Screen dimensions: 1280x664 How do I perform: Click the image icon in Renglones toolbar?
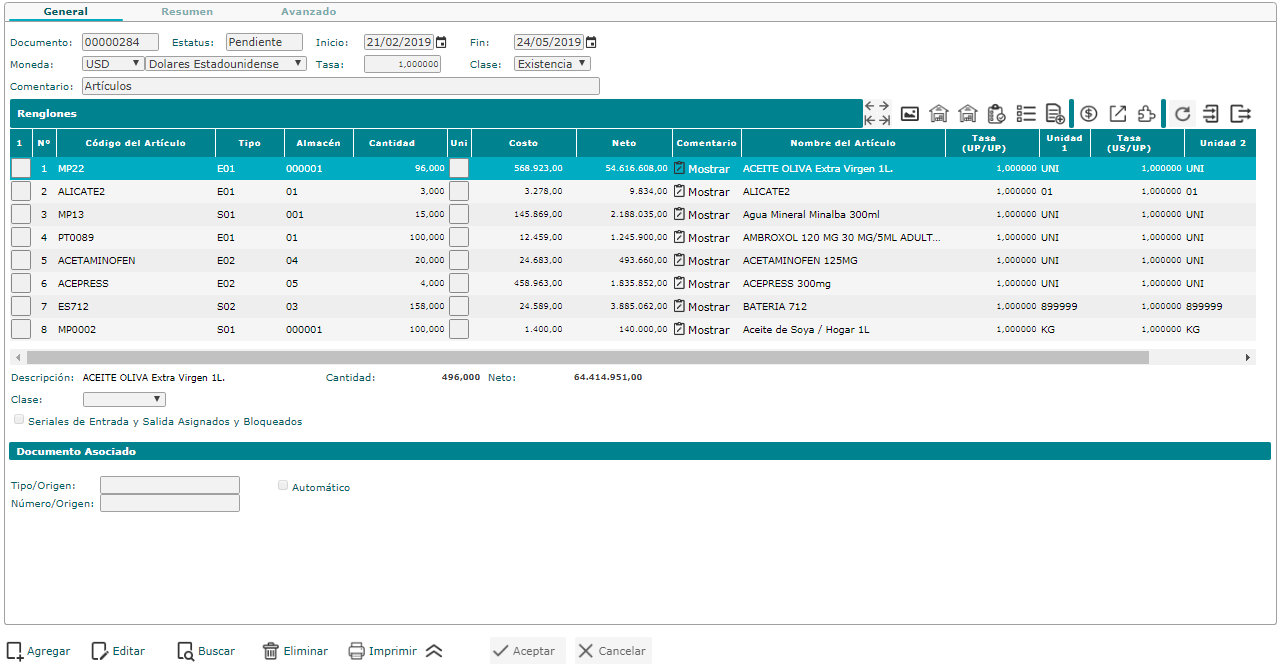click(x=909, y=114)
